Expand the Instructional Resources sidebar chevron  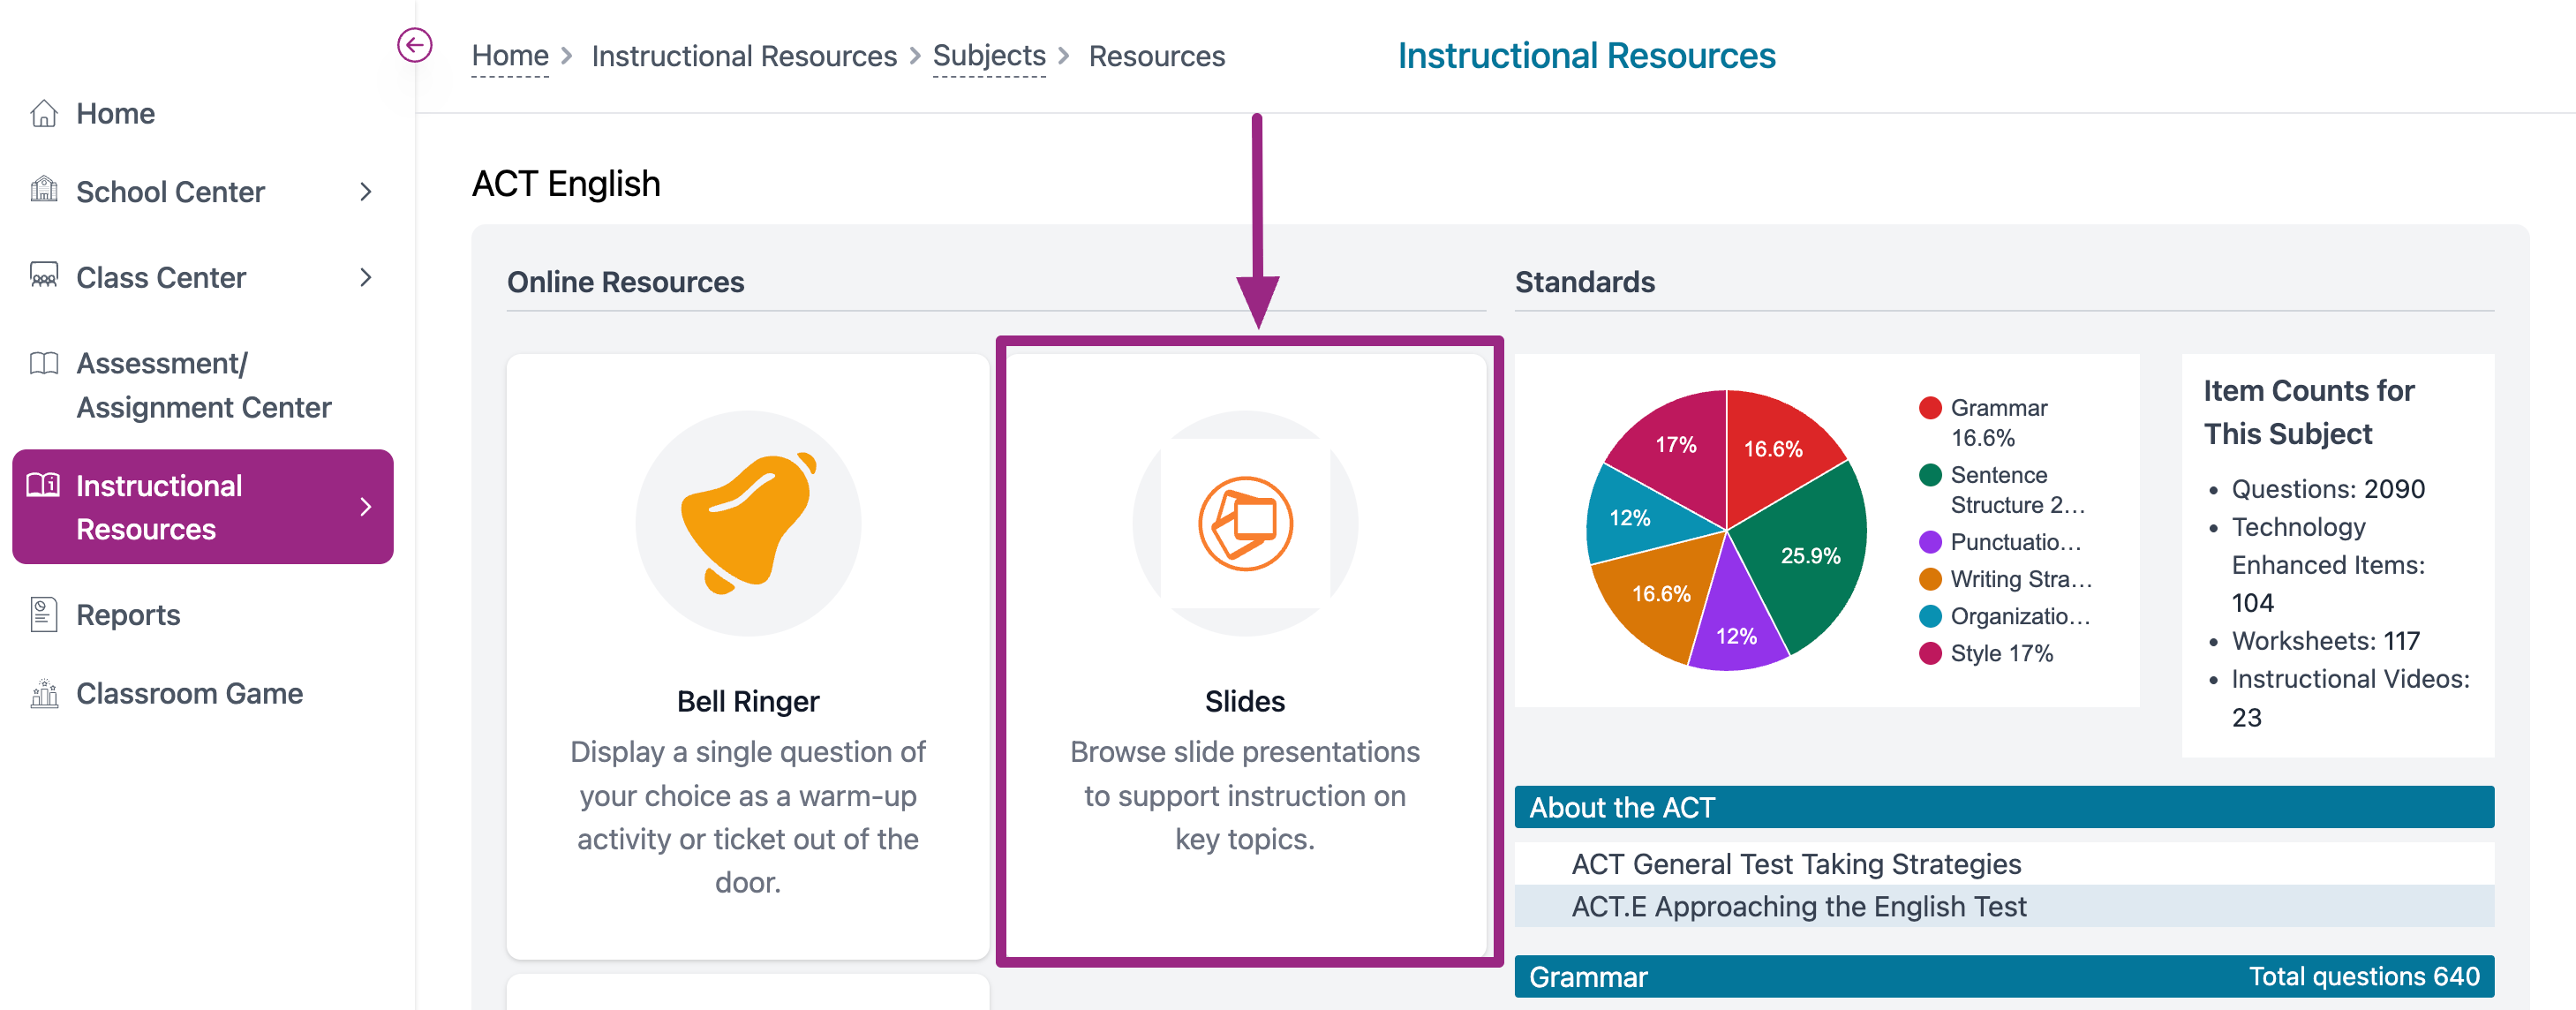point(366,507)
